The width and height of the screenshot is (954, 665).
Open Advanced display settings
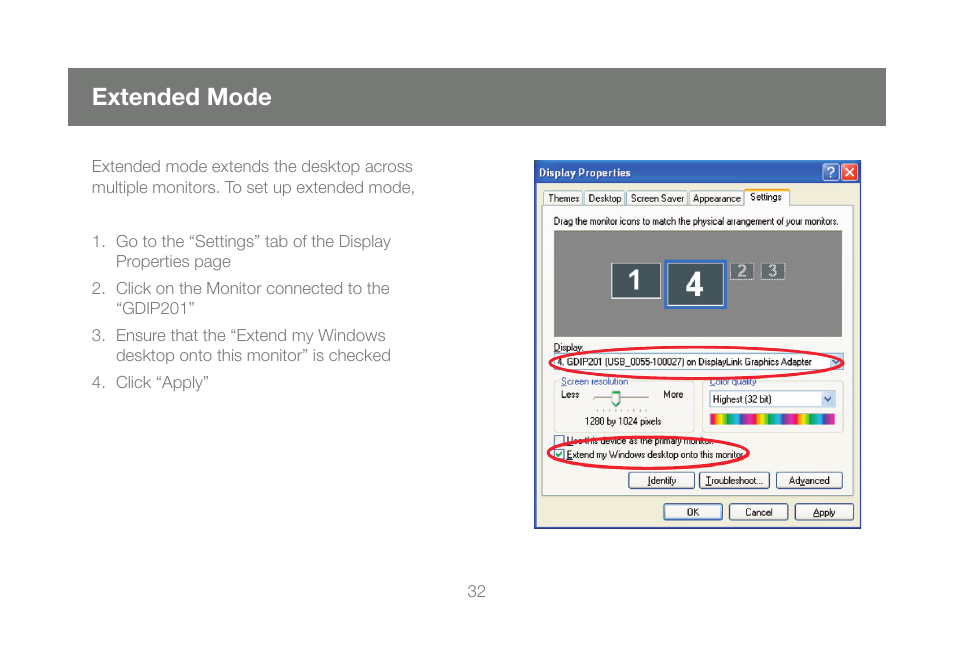tap(809, 481)
